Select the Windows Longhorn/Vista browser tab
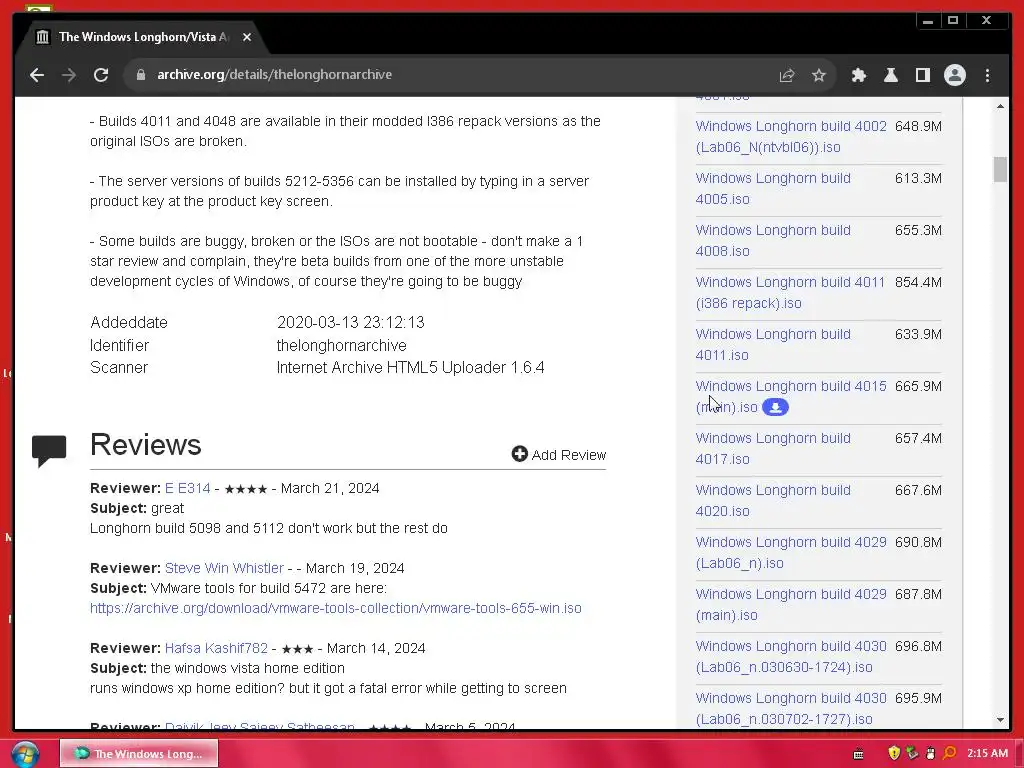Screen dimensions: 1024x768 (142, 37)
